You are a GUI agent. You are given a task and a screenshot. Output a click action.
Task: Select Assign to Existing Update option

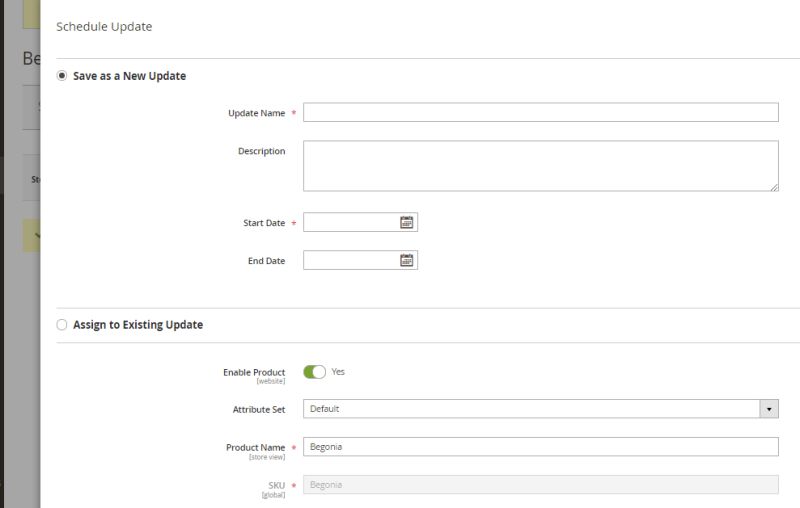[62, 325]
